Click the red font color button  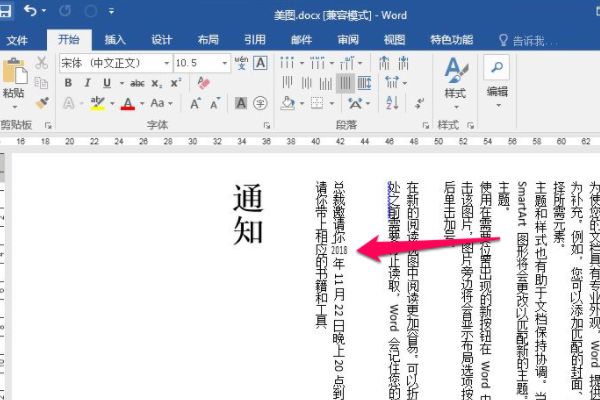pyautogui.click(x=127, y=103)
